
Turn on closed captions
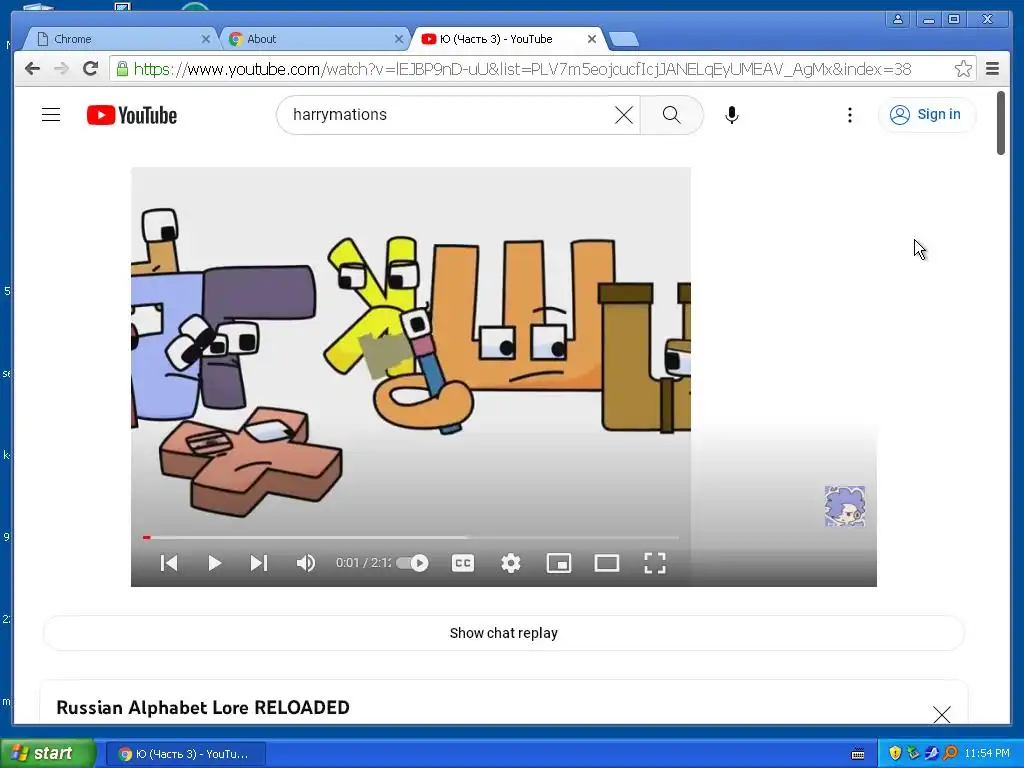pyautogui.click(x=463, y=563)
